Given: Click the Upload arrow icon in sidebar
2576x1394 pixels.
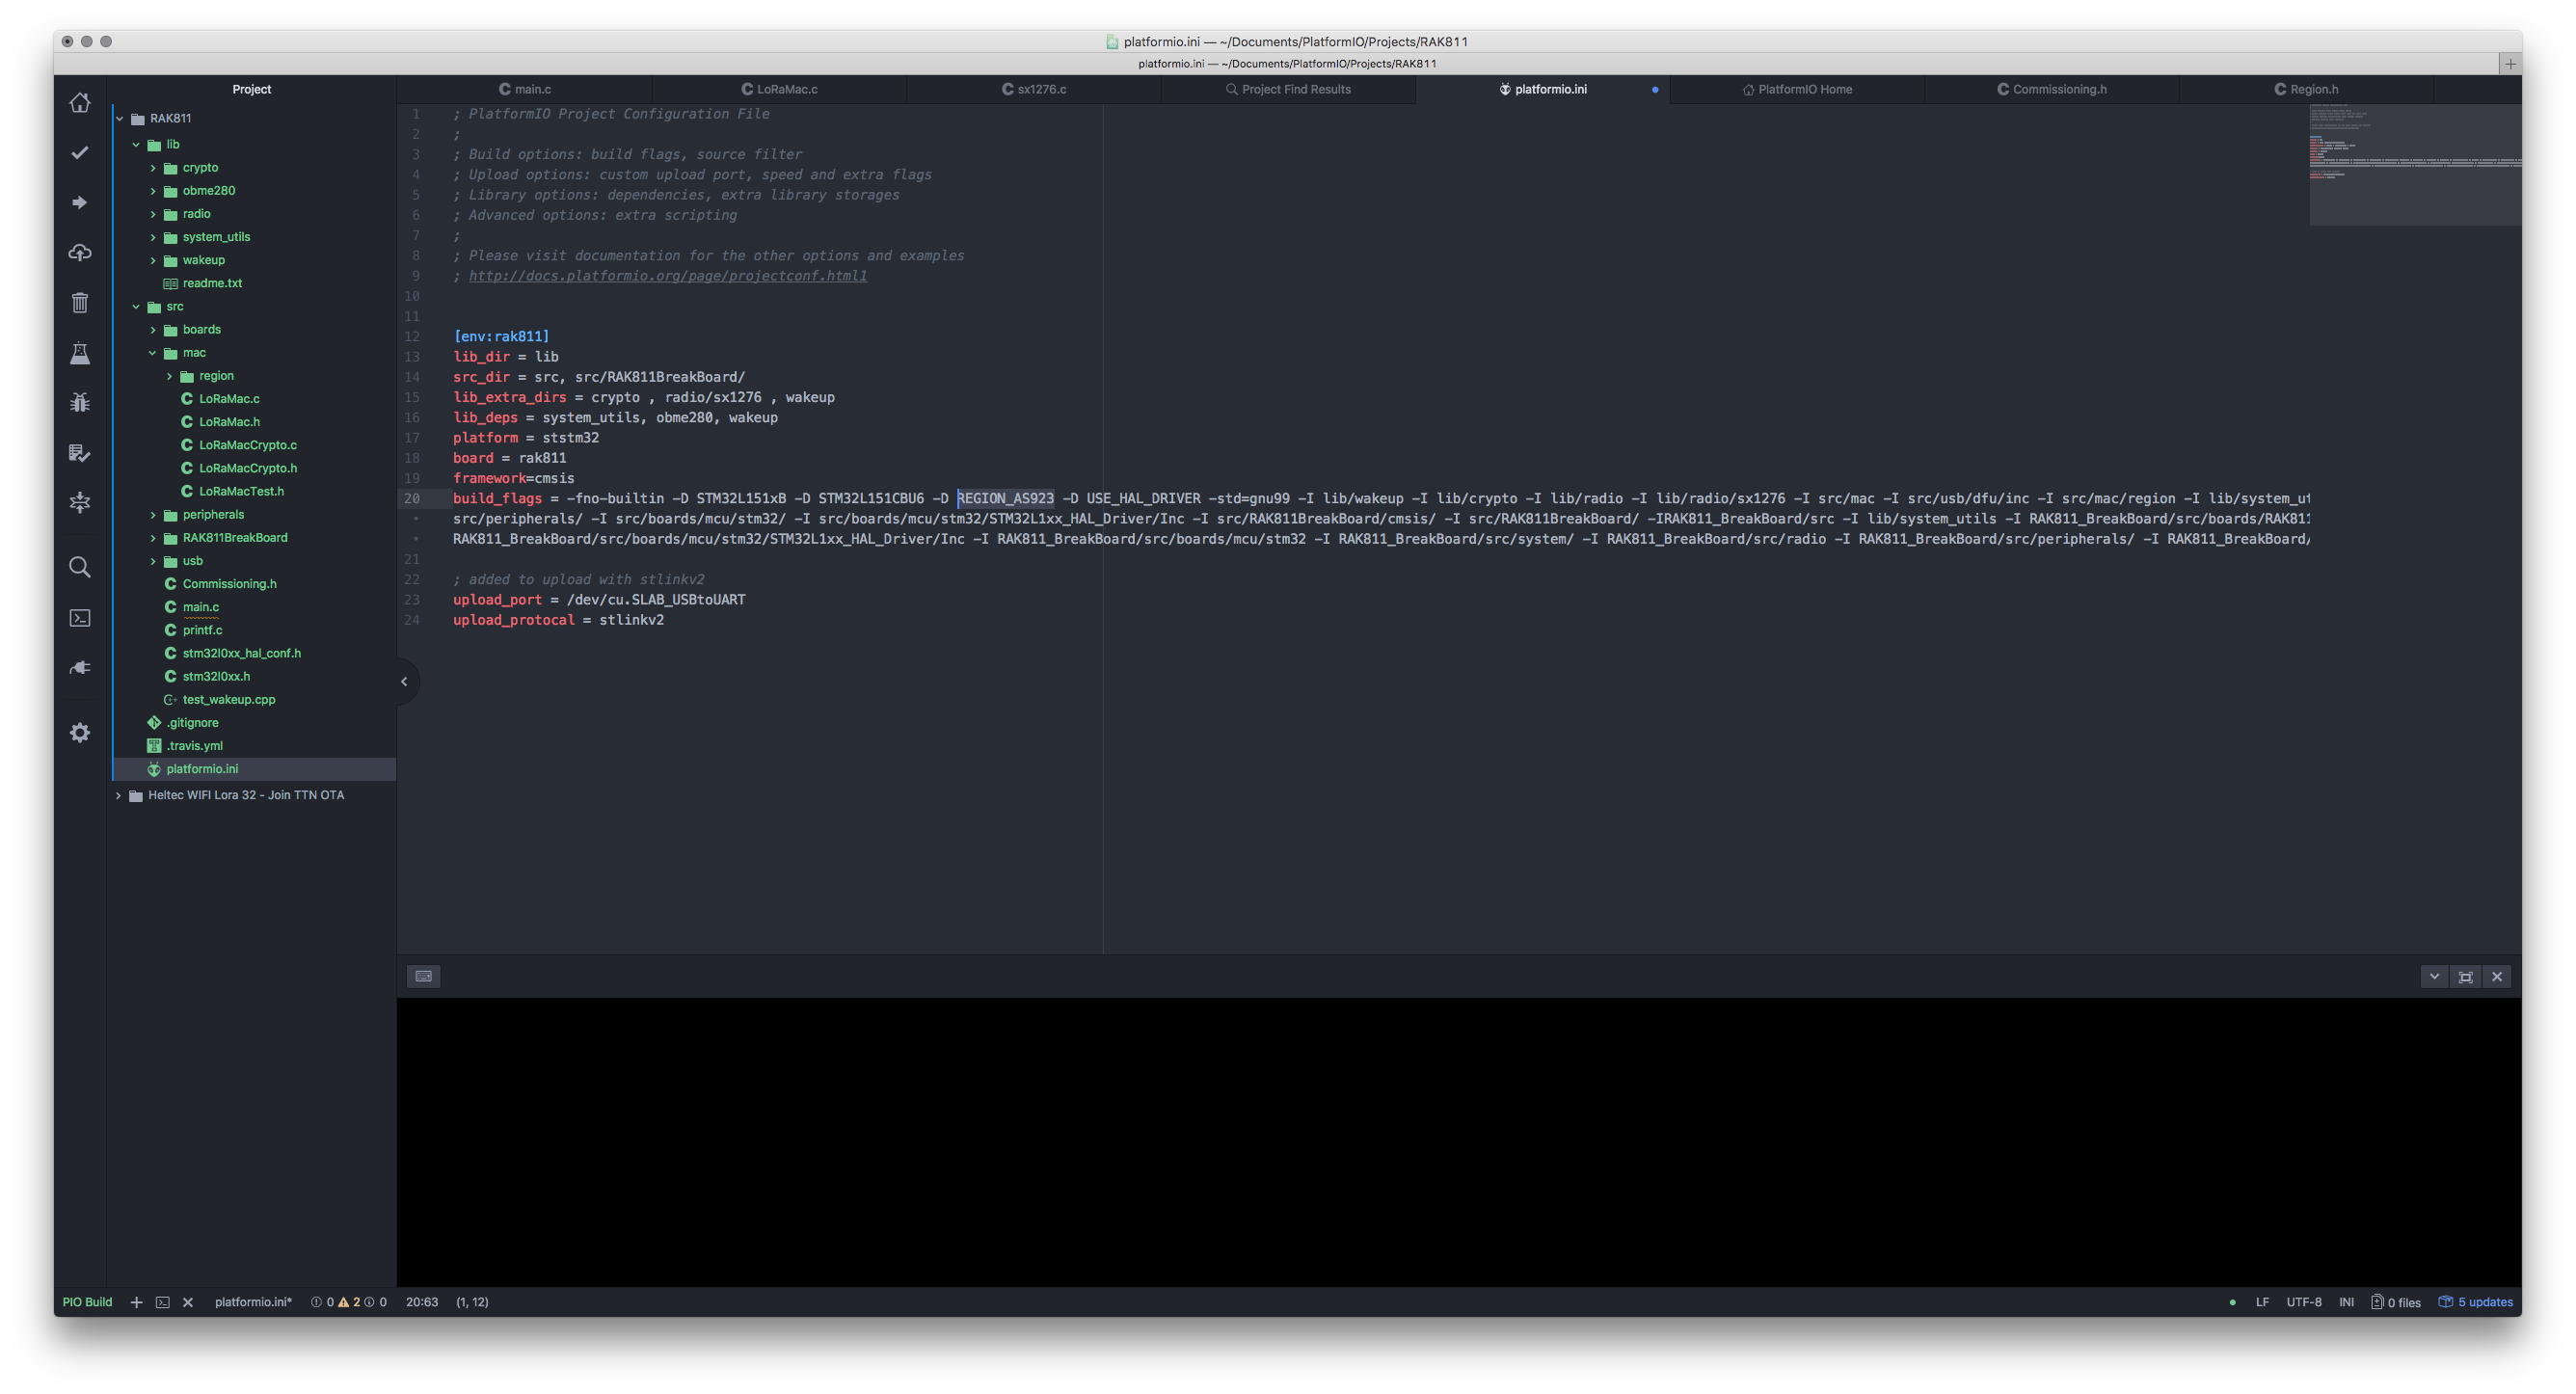Looking at the screenshot, I should click(x=80, y=202).
